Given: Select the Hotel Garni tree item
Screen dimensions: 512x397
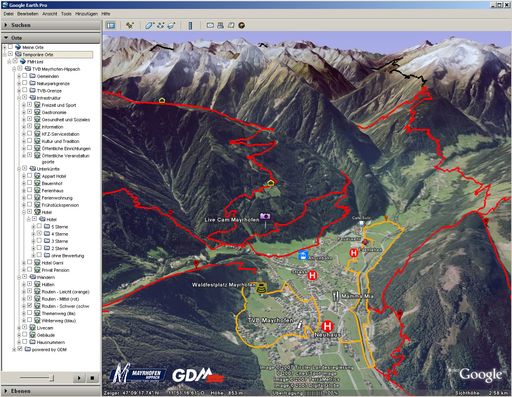Looking at the screenshot, I should pos(52,263).
